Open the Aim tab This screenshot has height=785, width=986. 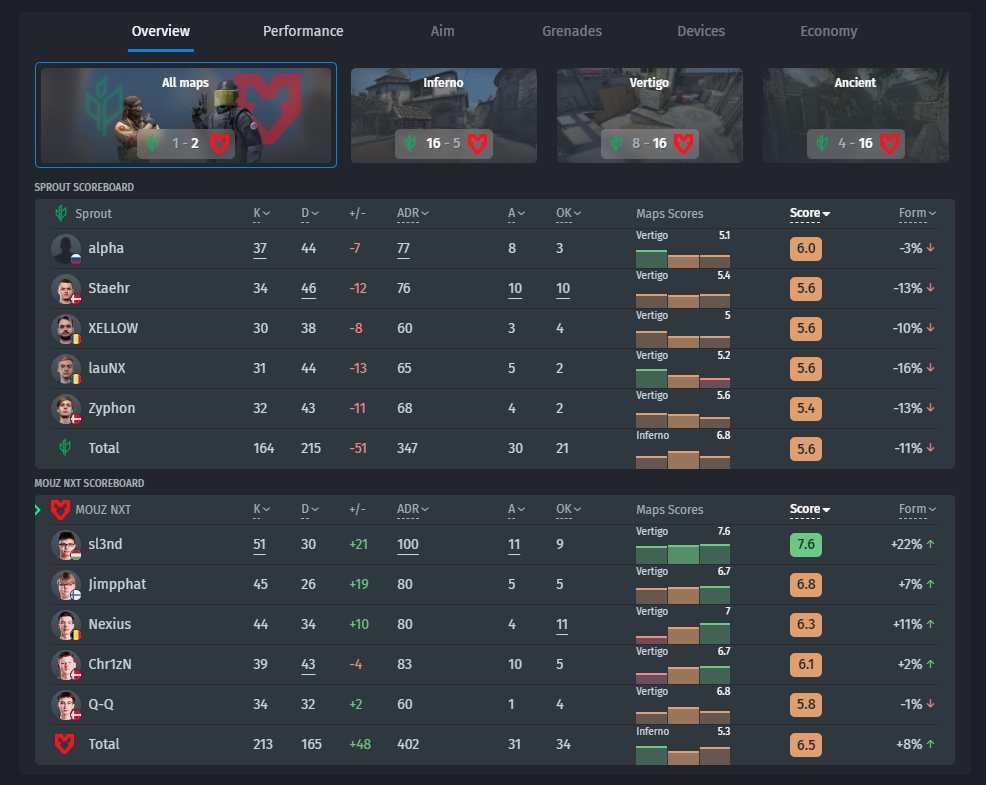[x=443, y=31]
